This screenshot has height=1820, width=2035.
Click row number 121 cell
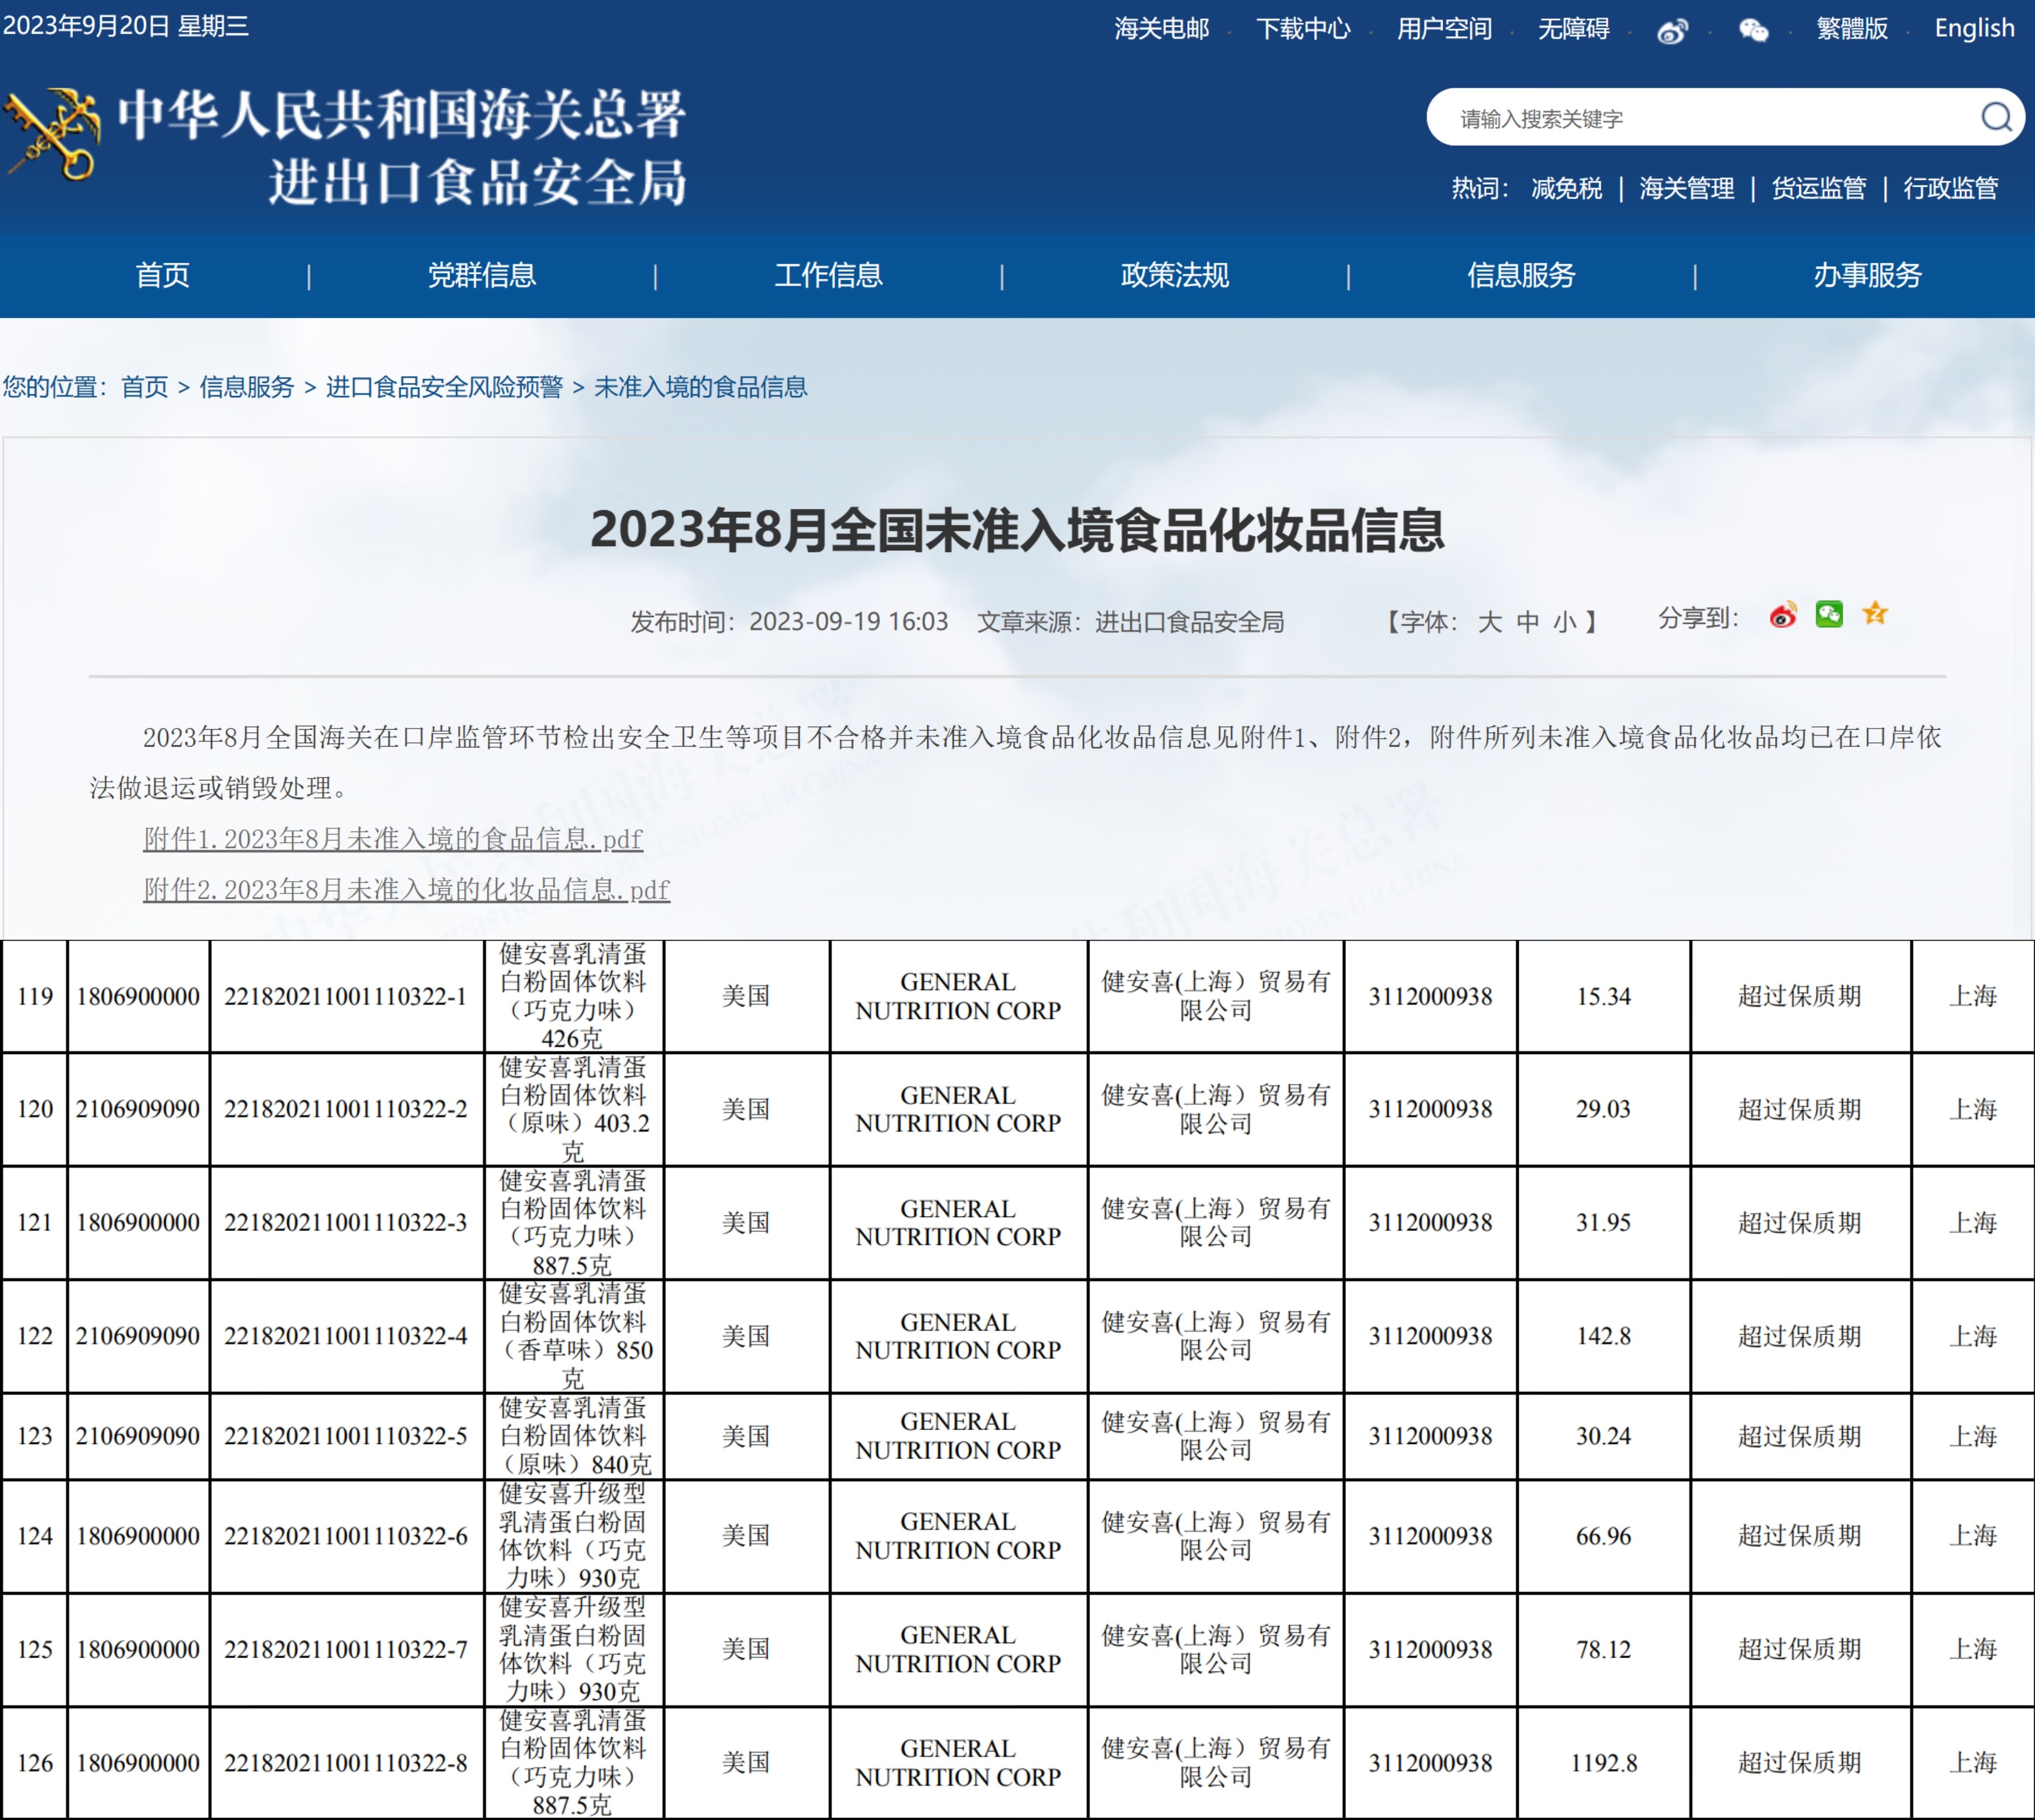(x=35, y=1222)
